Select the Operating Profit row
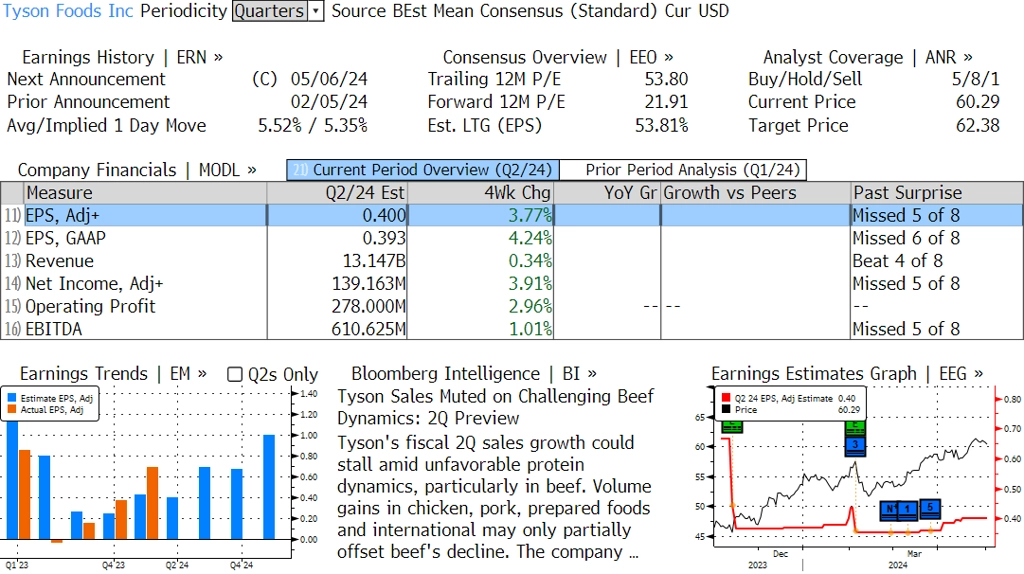 (x=511, y=306)
